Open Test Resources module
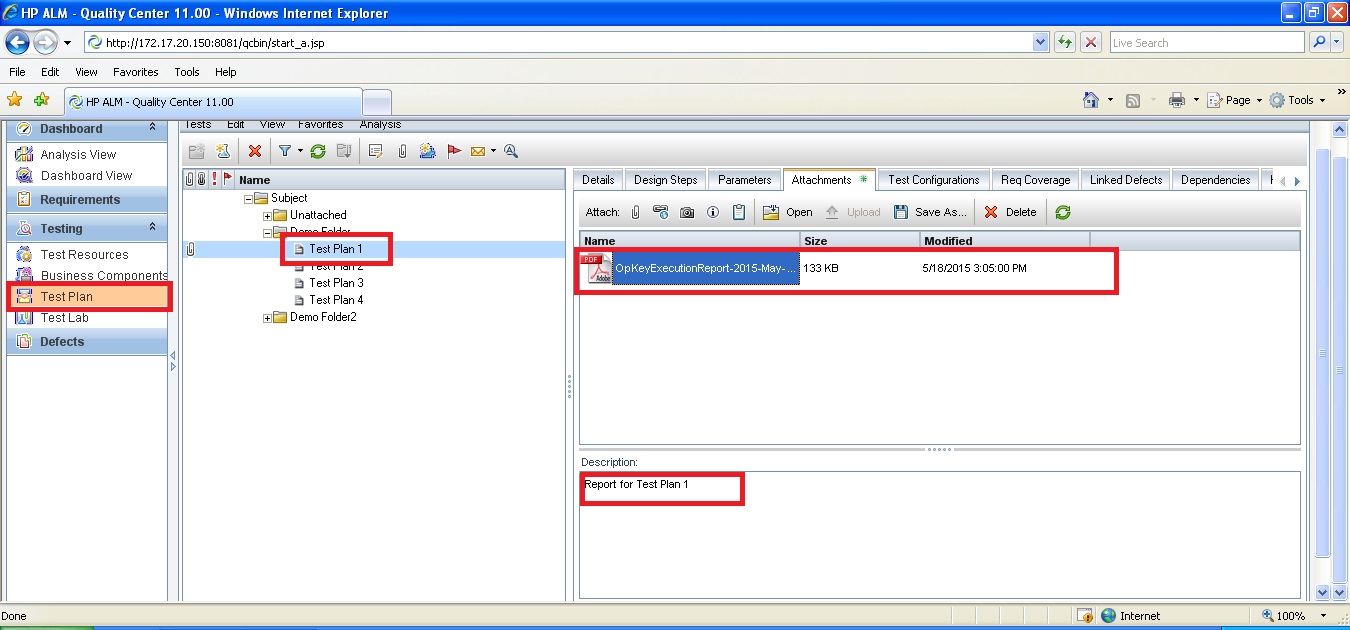1350x630 pixels. tap(84, 255)
